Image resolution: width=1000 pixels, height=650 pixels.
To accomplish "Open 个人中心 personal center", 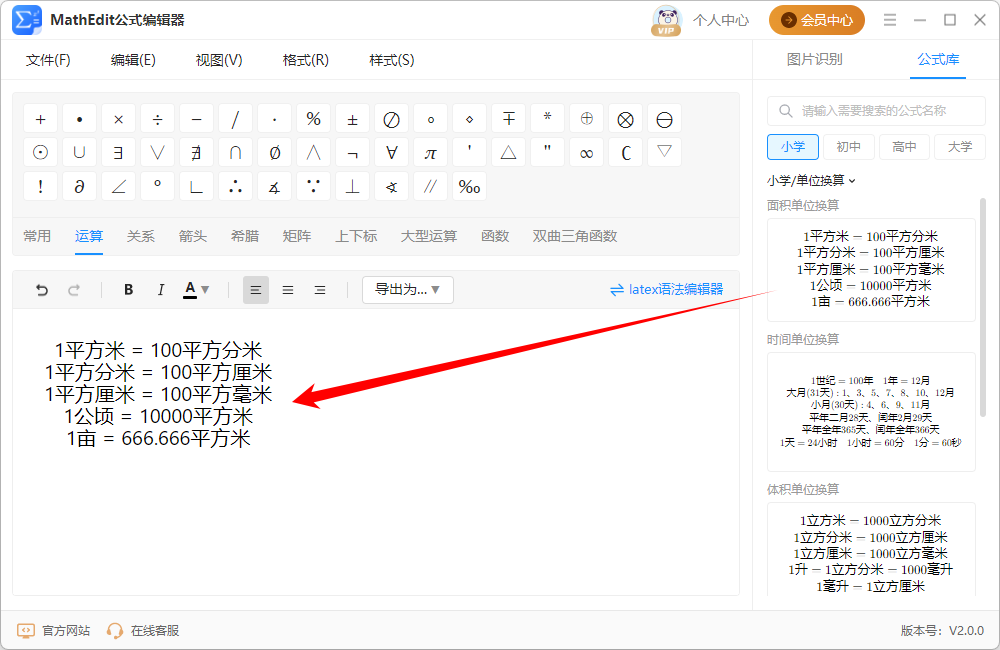I will point(721,20).
